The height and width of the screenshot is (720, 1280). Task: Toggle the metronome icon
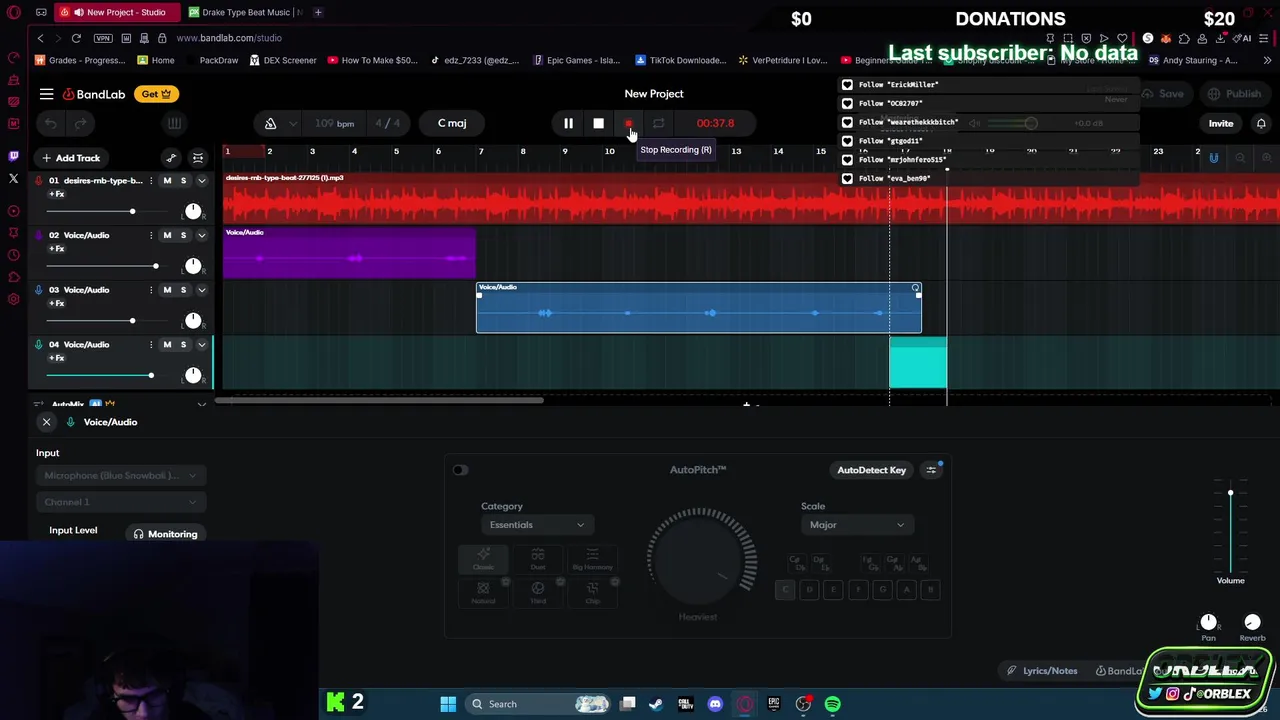pyautogui.click(x=270, y=123)
